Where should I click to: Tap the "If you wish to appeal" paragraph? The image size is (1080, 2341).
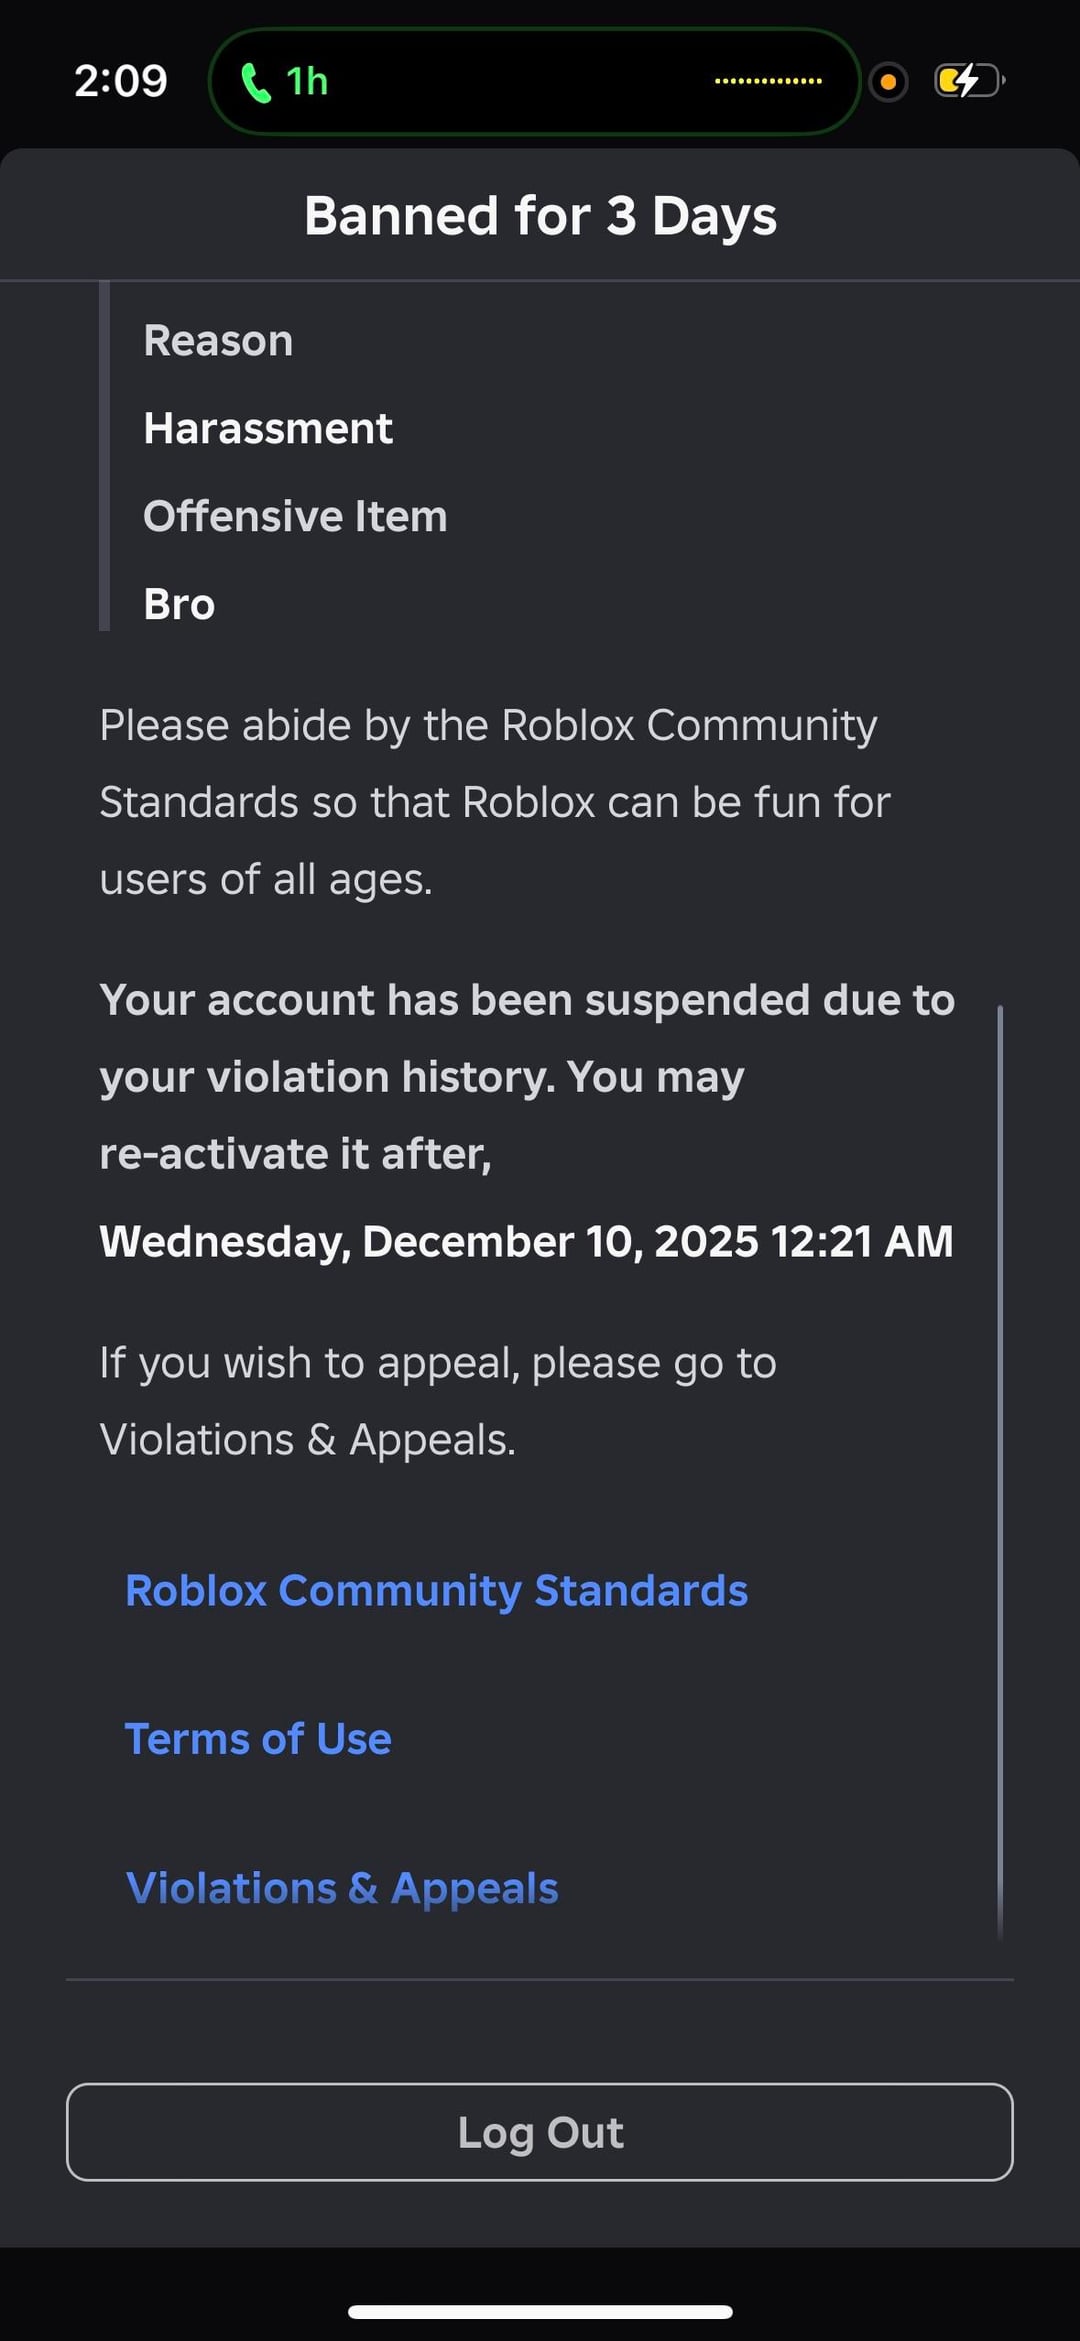pos(438,1401)
